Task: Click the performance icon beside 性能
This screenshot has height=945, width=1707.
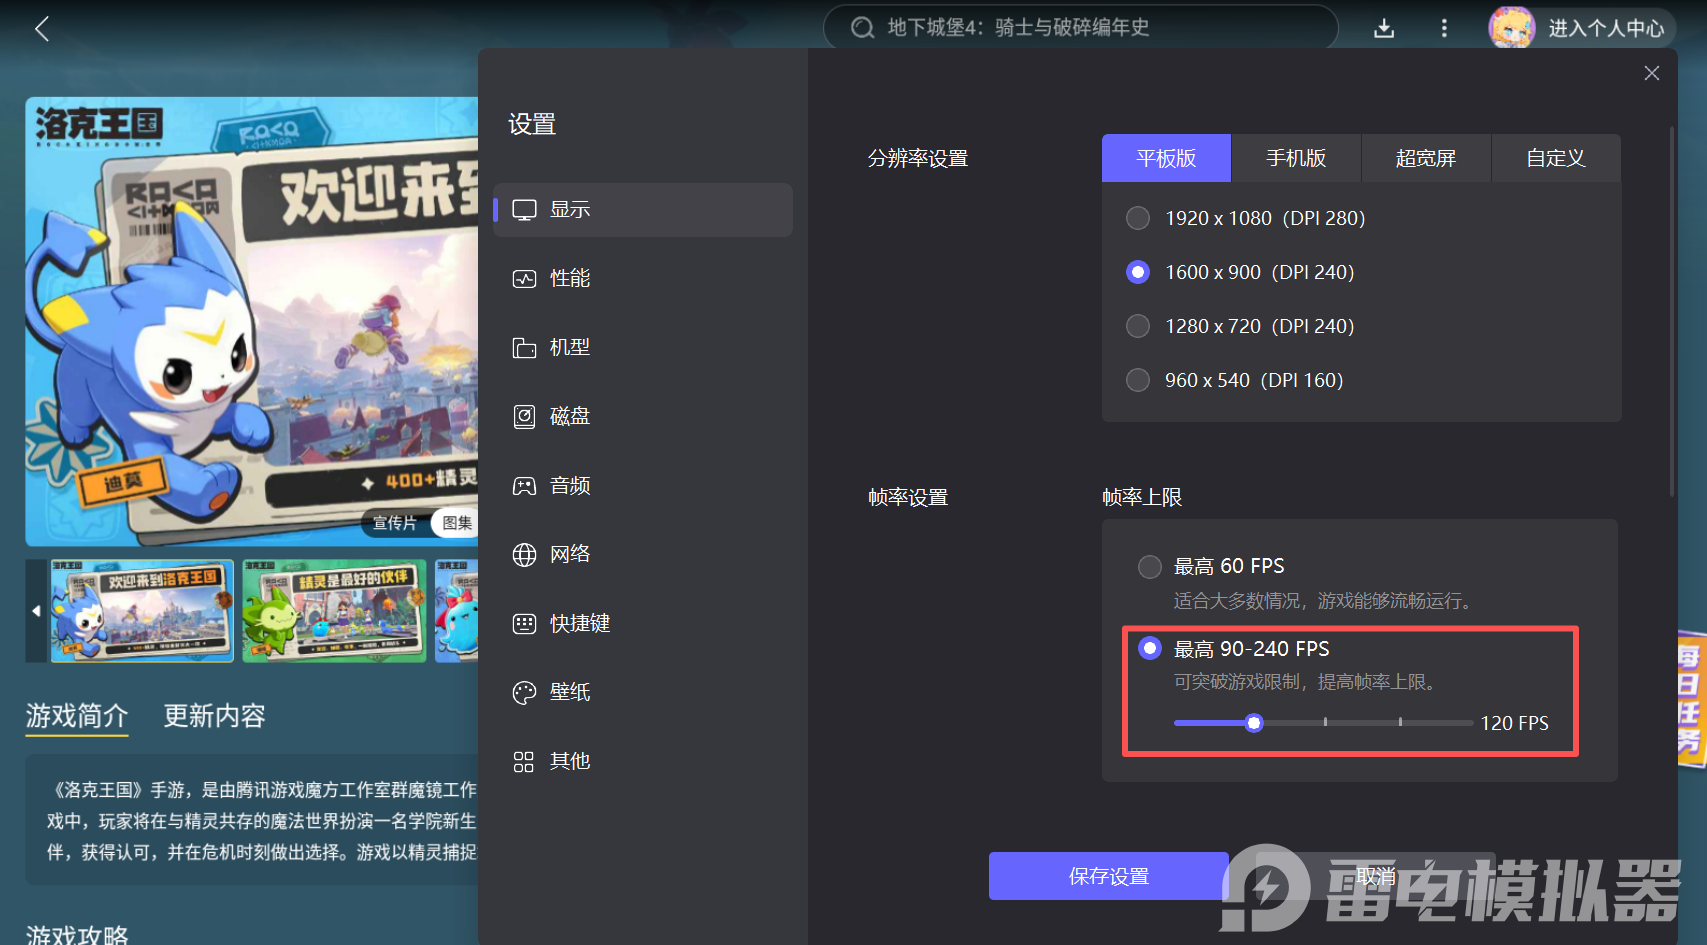Action: pos(525,279)
